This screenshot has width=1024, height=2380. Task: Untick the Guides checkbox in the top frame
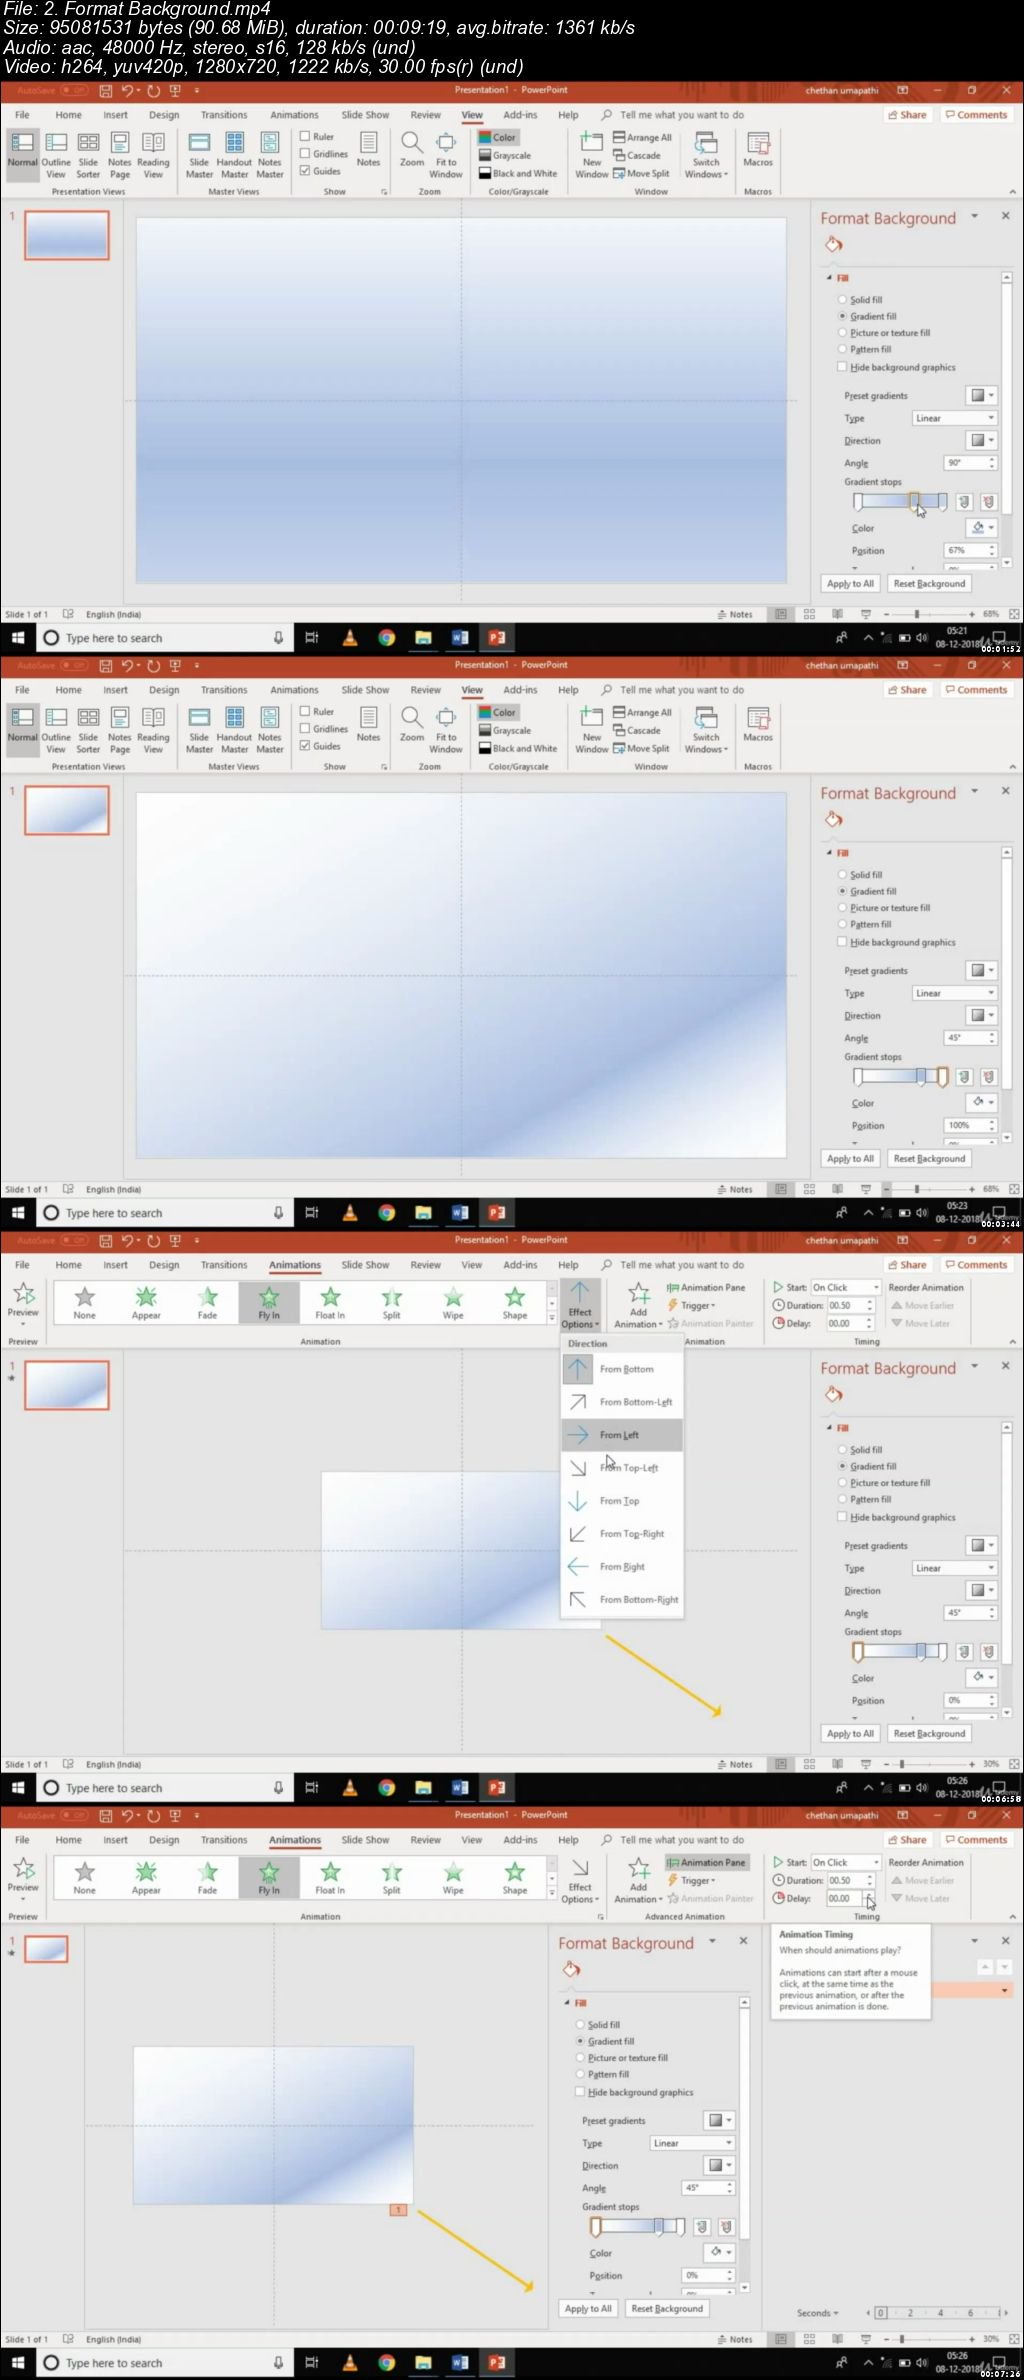[x=305, y=171]
